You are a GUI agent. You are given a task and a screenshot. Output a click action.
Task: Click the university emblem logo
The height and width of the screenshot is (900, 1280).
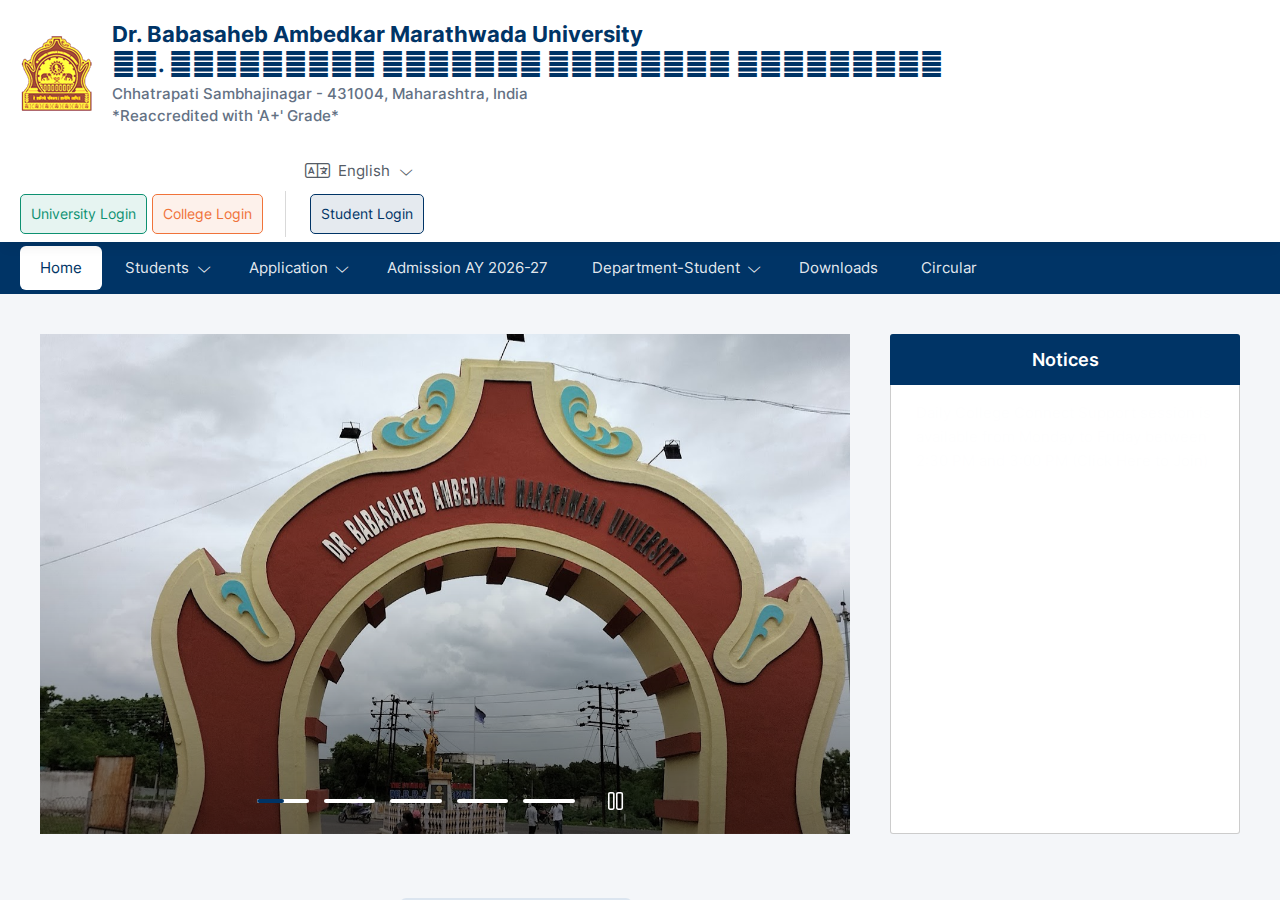coord(57,74)
